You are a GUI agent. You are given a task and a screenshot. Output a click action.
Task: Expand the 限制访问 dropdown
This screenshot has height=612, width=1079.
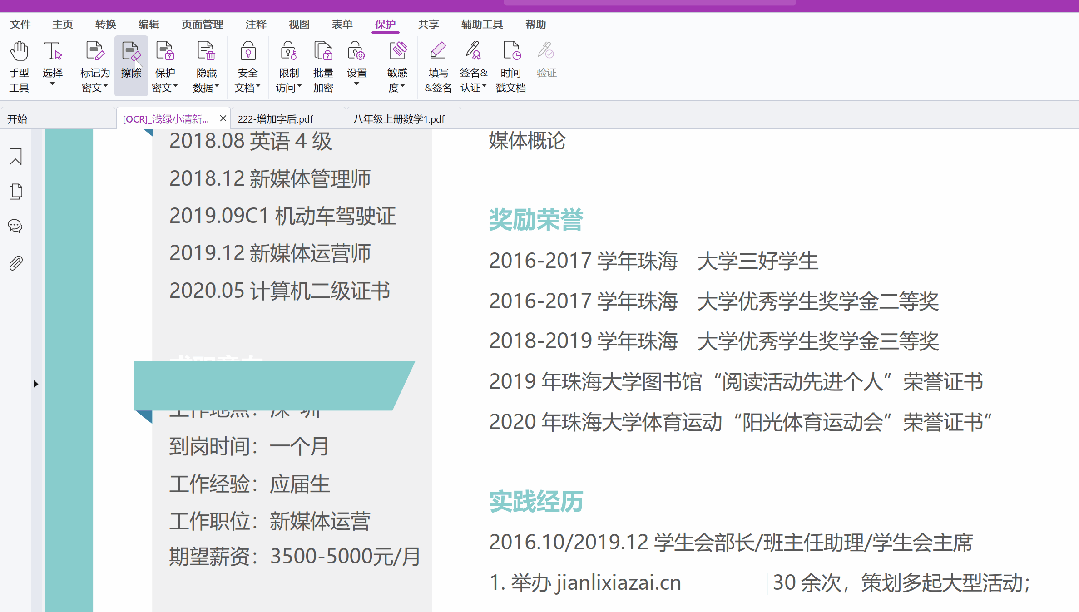coord(288,87)
